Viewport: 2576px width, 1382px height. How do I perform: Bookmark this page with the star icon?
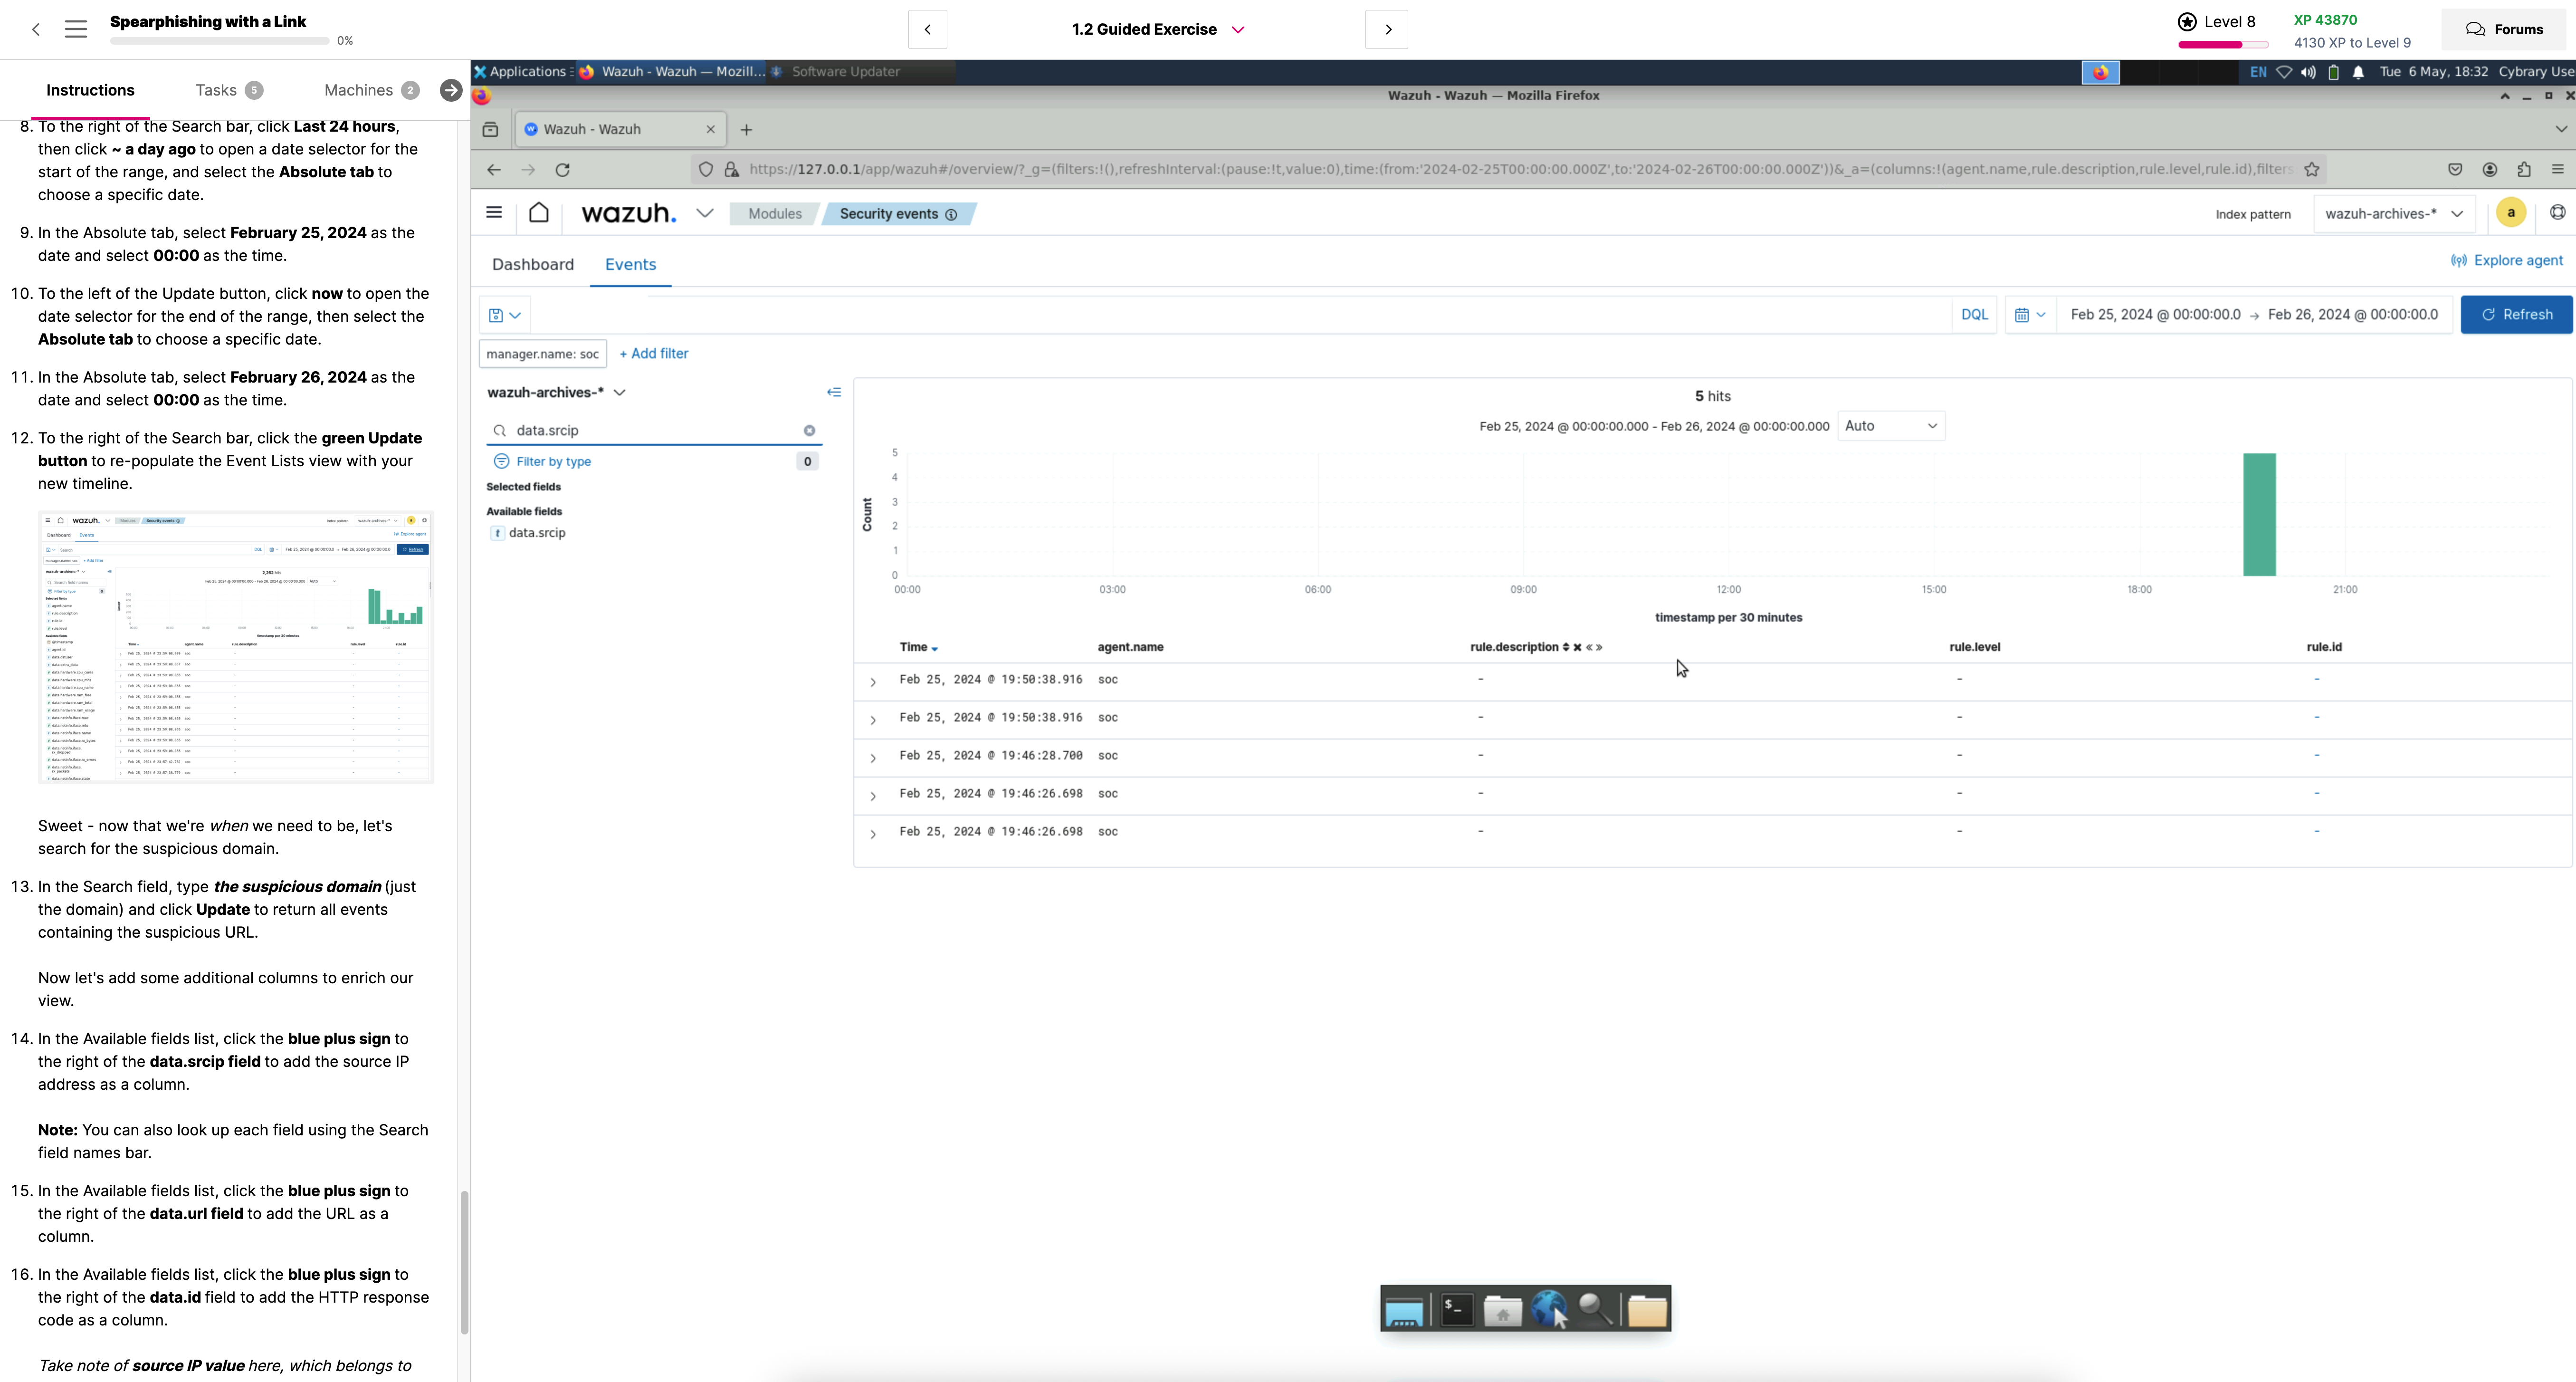(x=2311, y=170)
